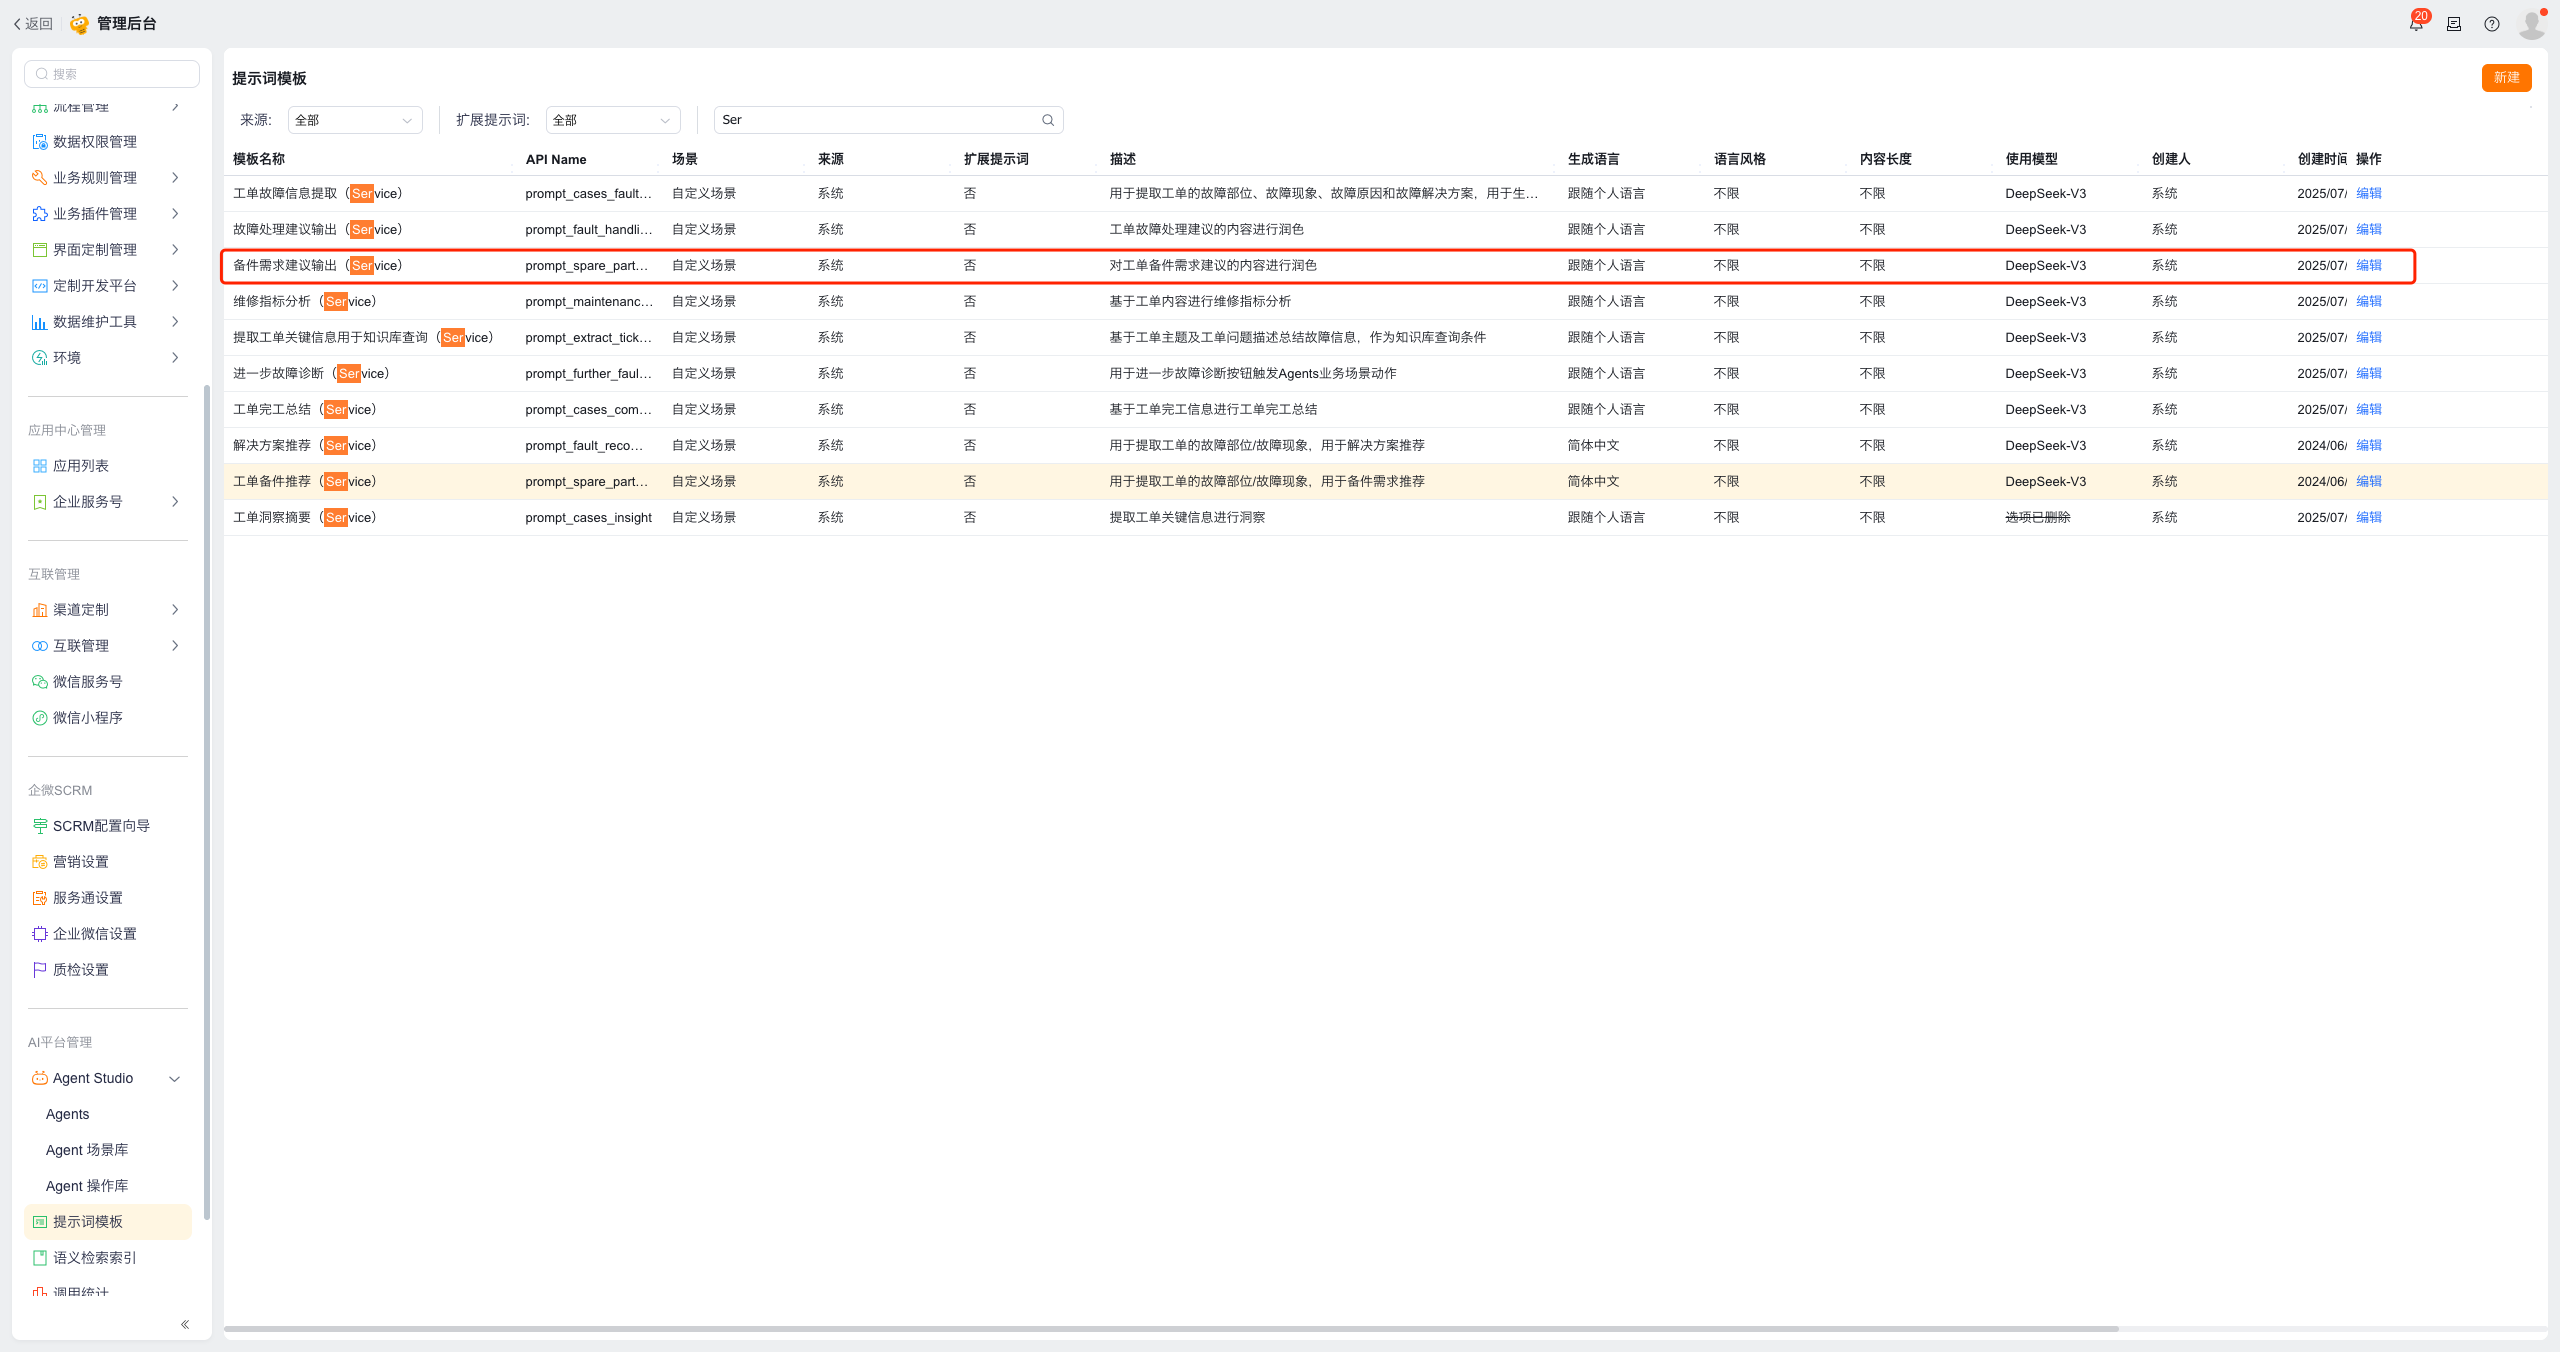Image resolution: width=2560 pixels, height=1352 pixels.
Task: Collapse the sidebar with double-chevron icon
Action: (185, 1324)
